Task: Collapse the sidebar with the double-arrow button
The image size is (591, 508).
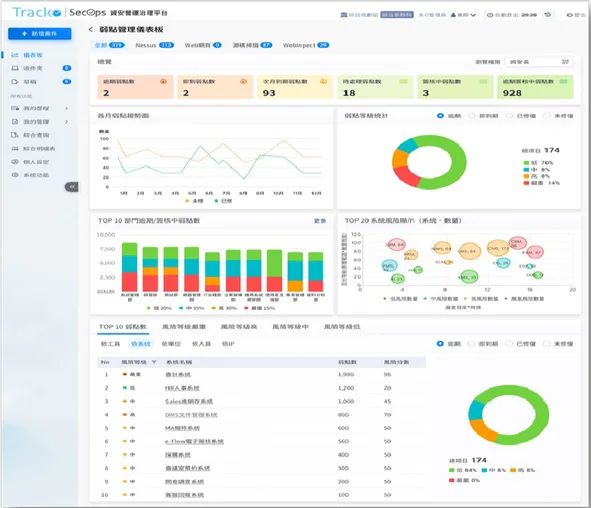Action: coord(72,187)
